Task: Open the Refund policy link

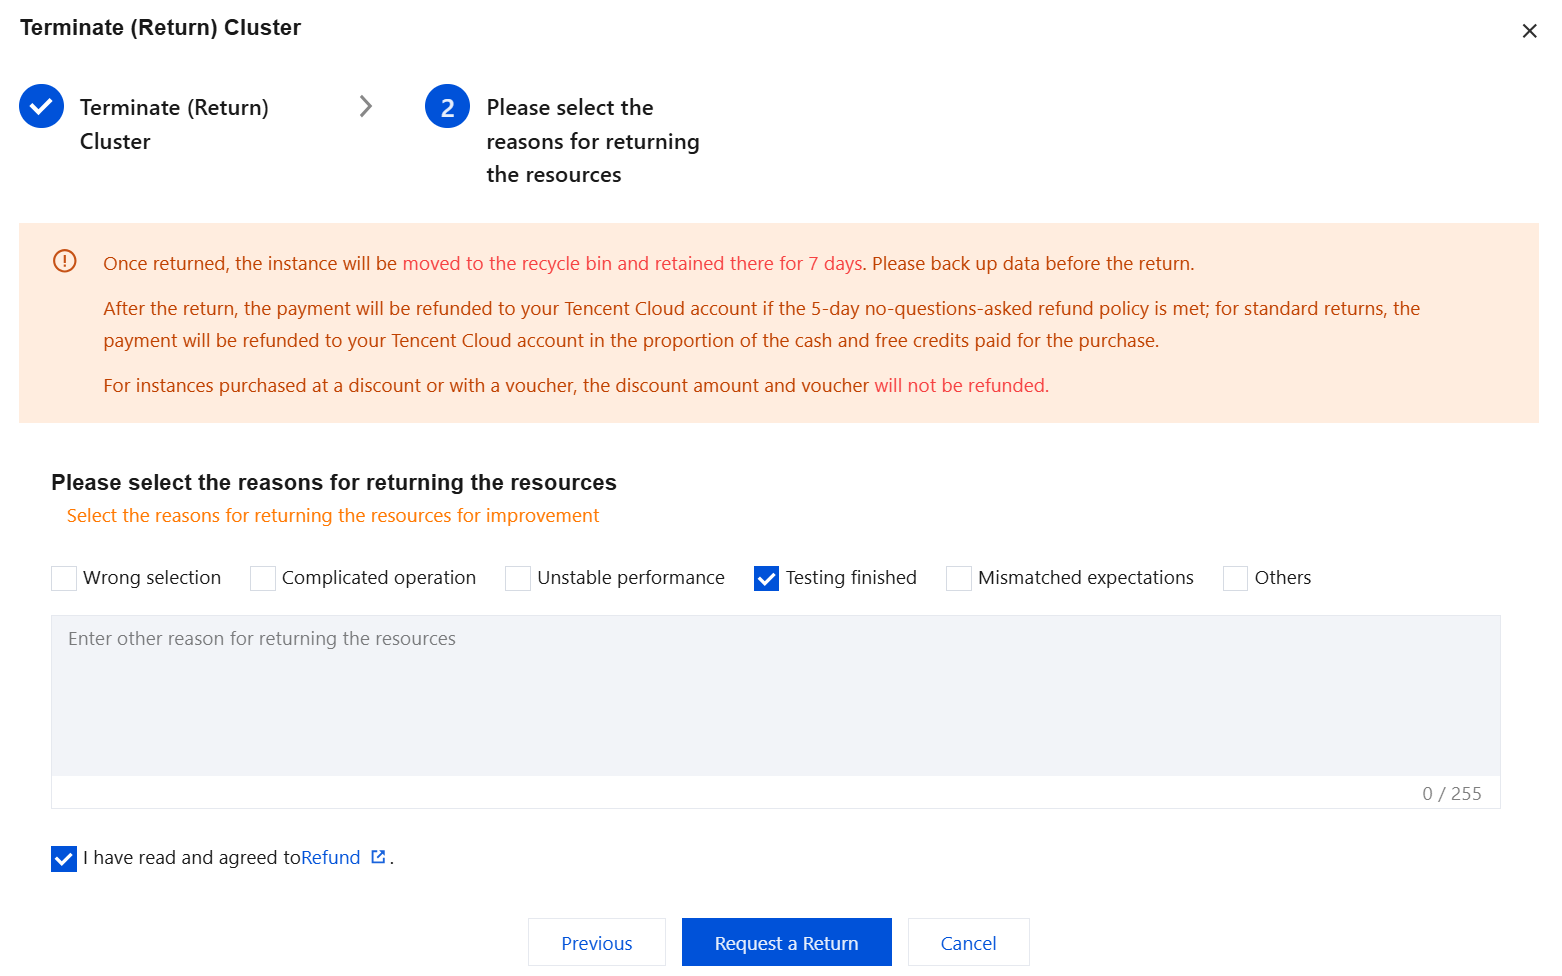Action: click(x=331, y=858)
